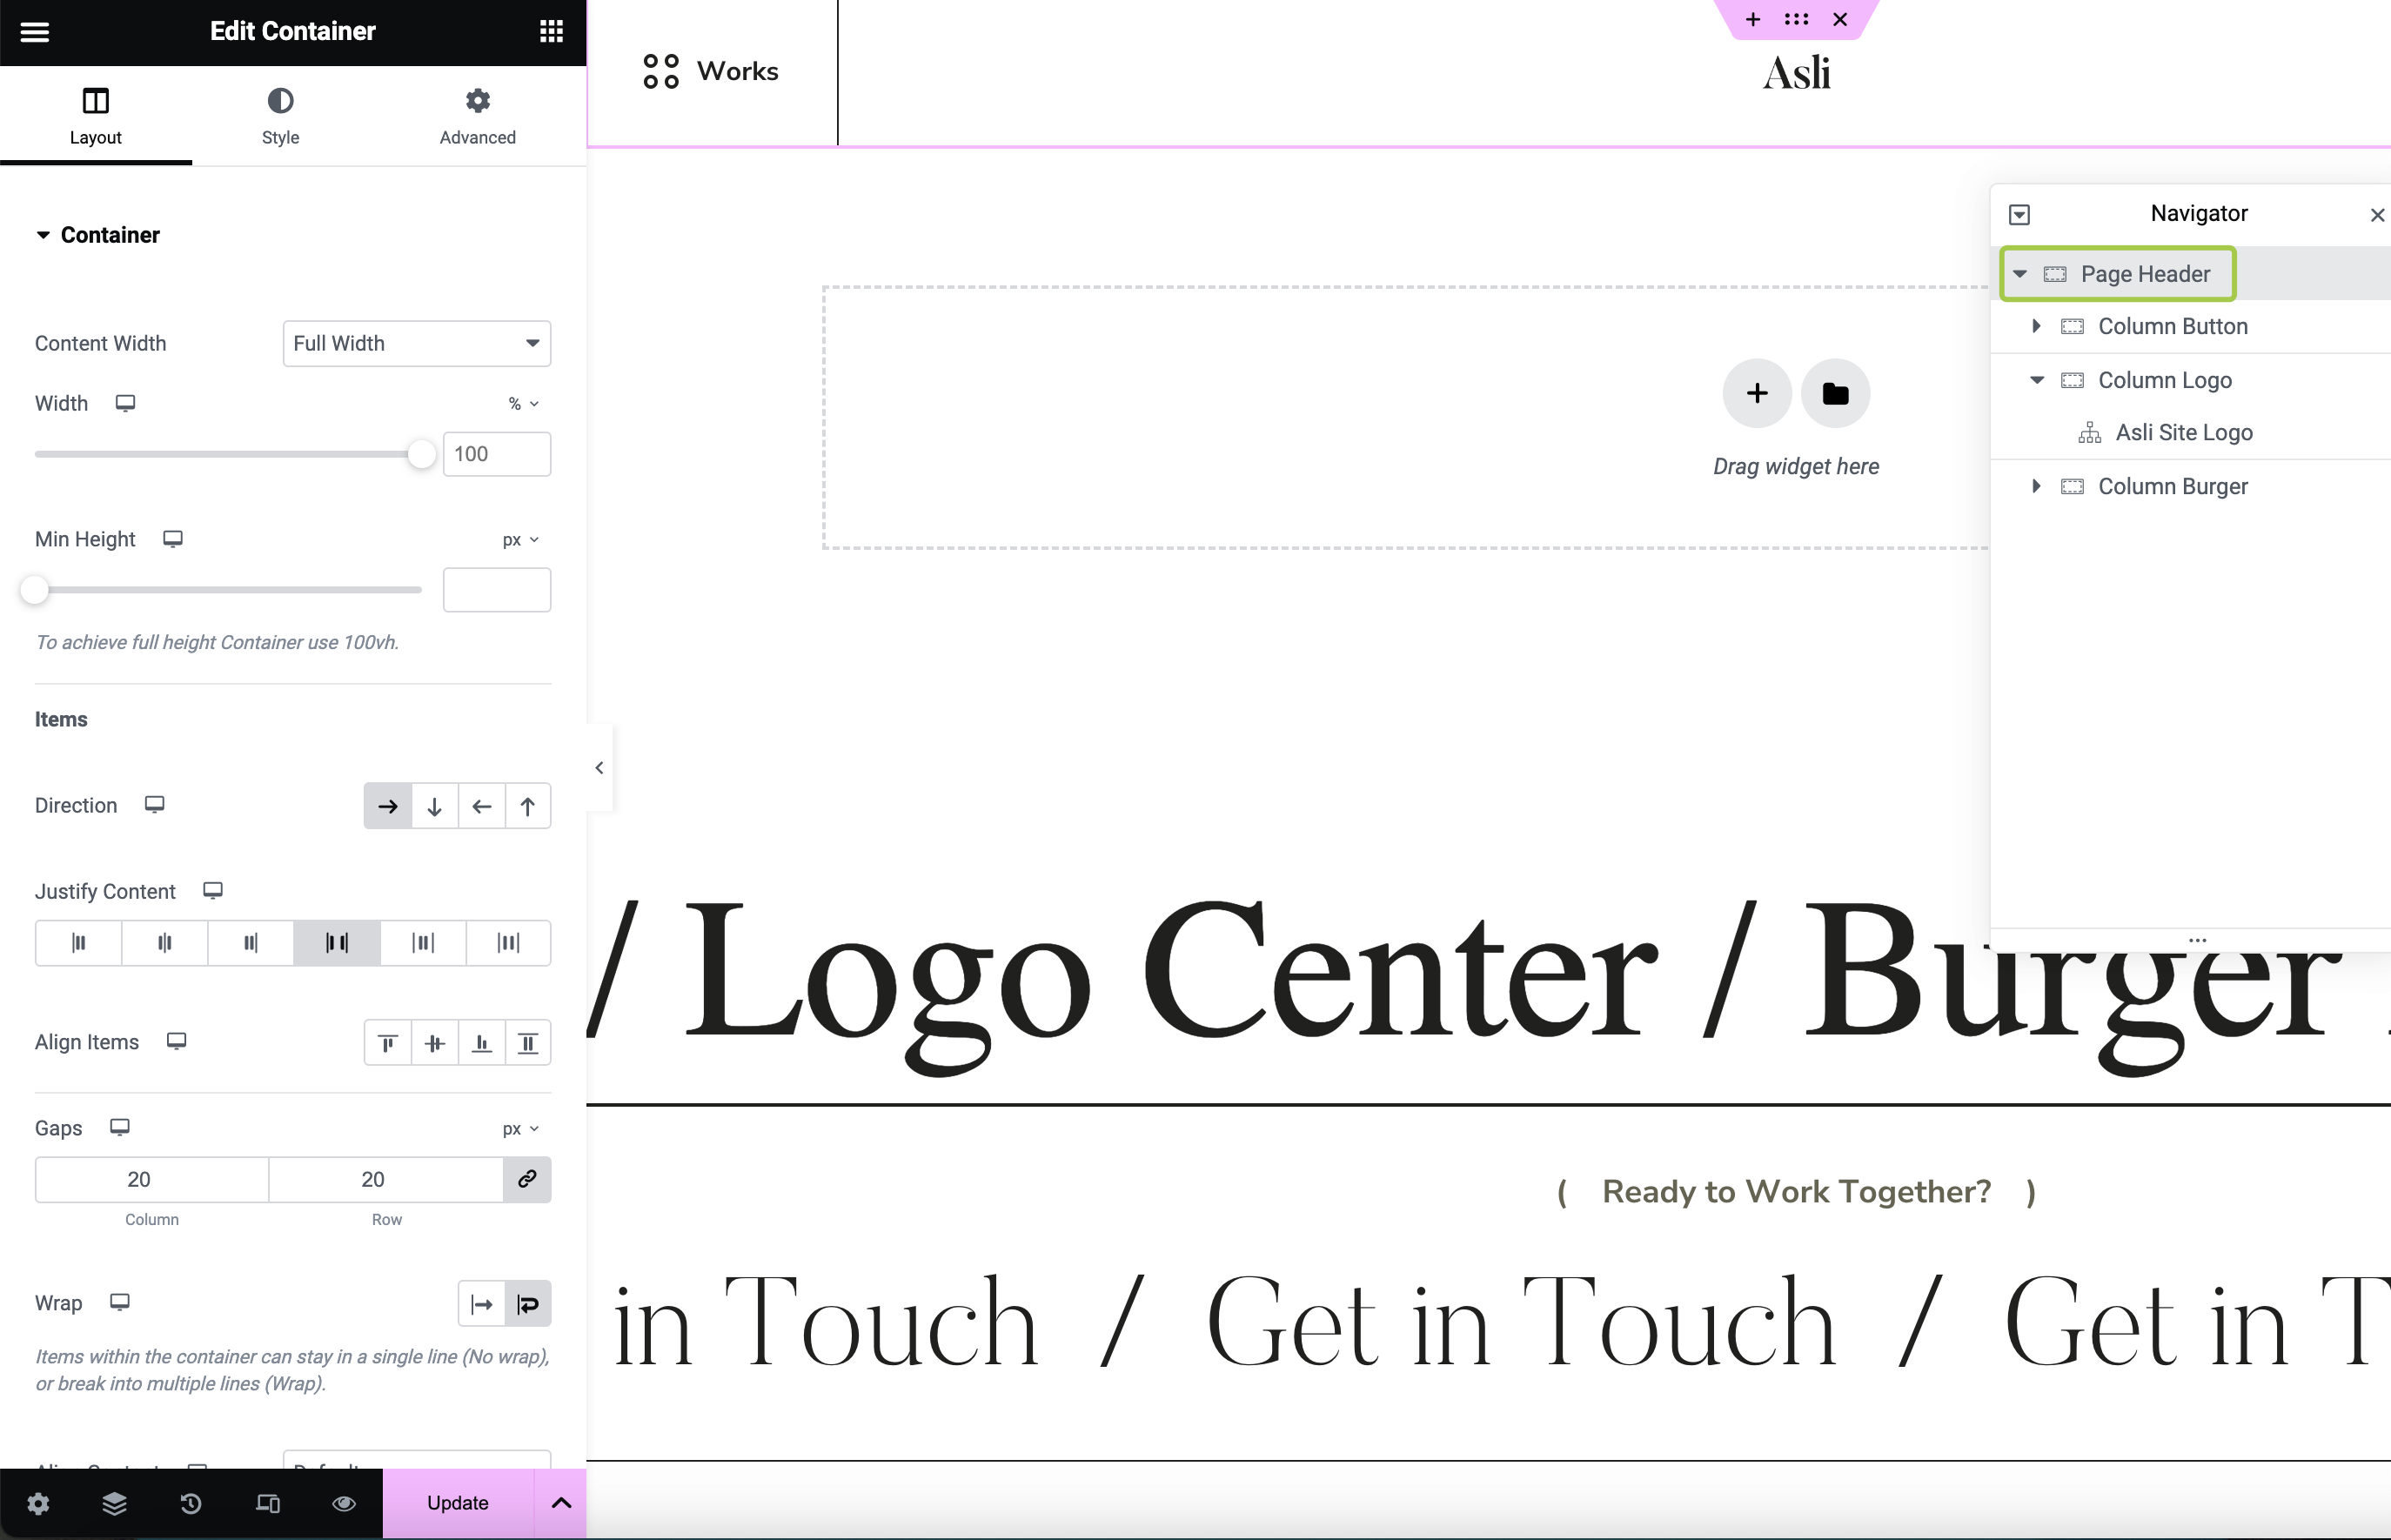Click the Width slider handle
The width and height of the screenshot is (2391, 1540).
(421, 454)
